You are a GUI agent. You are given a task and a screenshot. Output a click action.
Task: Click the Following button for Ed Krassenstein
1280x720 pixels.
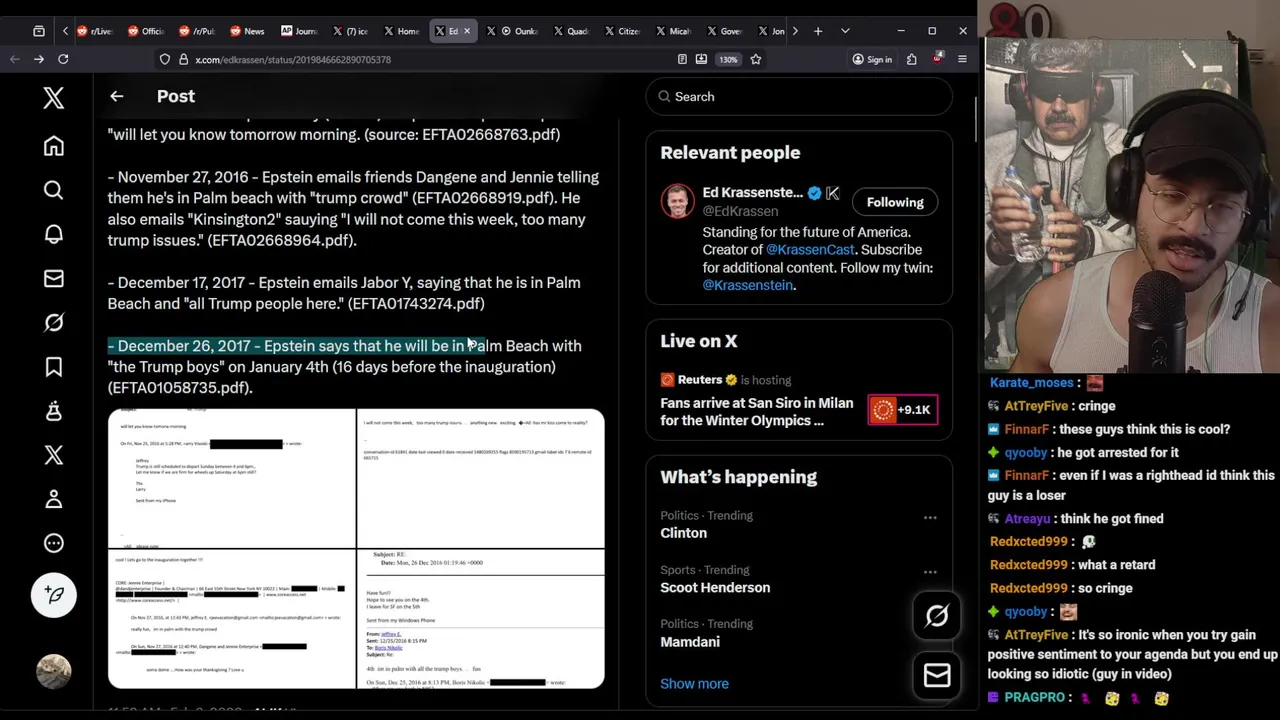895,202
